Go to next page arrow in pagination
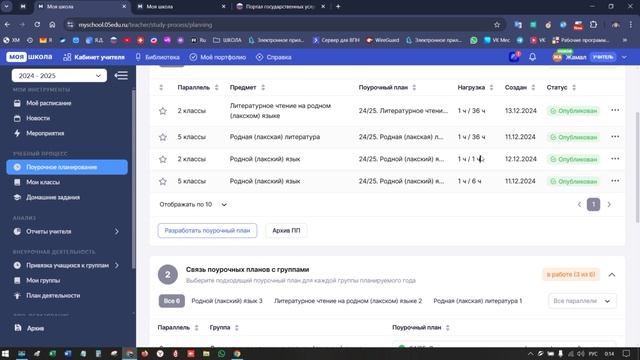 point(609,204)
